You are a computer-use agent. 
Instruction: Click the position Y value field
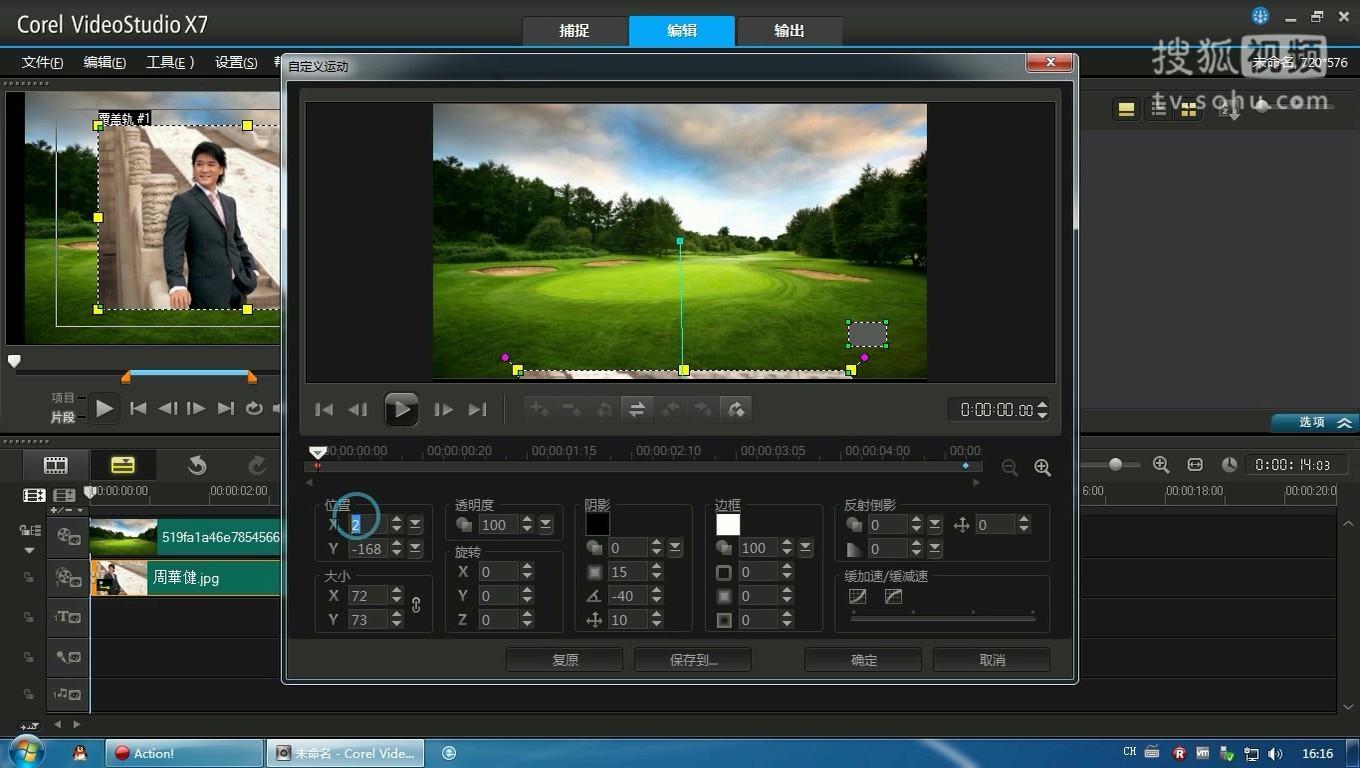[368, 548]
